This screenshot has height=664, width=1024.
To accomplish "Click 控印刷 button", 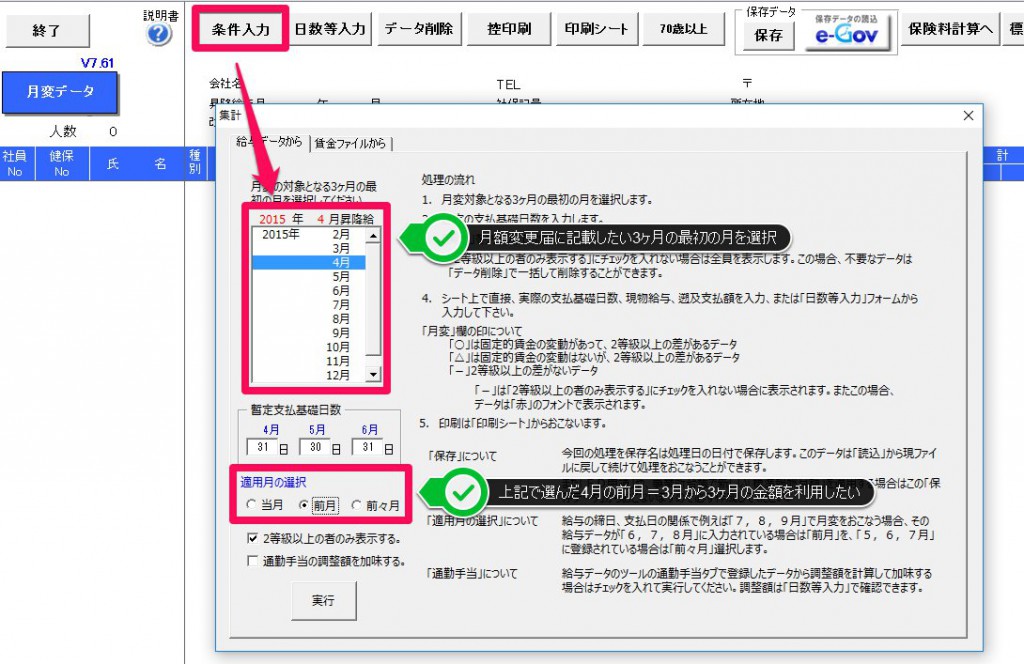I will click(509, 29).
